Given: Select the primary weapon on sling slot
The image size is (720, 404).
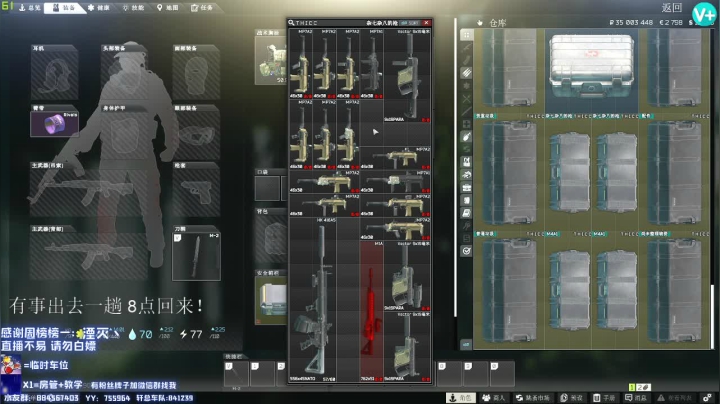Looking at the screenshot, I should 89,189.
